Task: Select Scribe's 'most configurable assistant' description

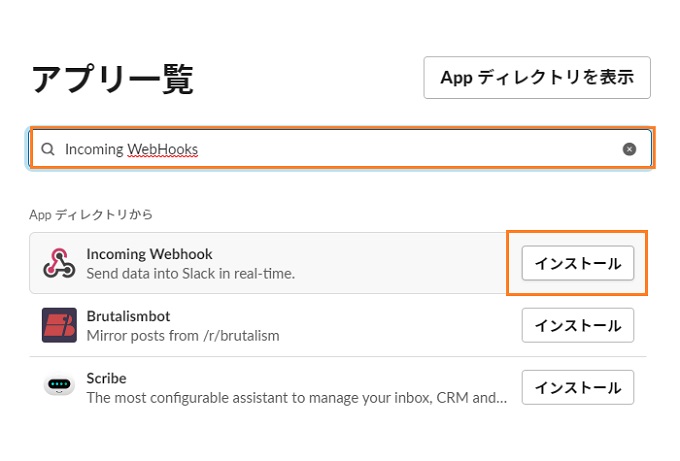Action: [297, 398]
